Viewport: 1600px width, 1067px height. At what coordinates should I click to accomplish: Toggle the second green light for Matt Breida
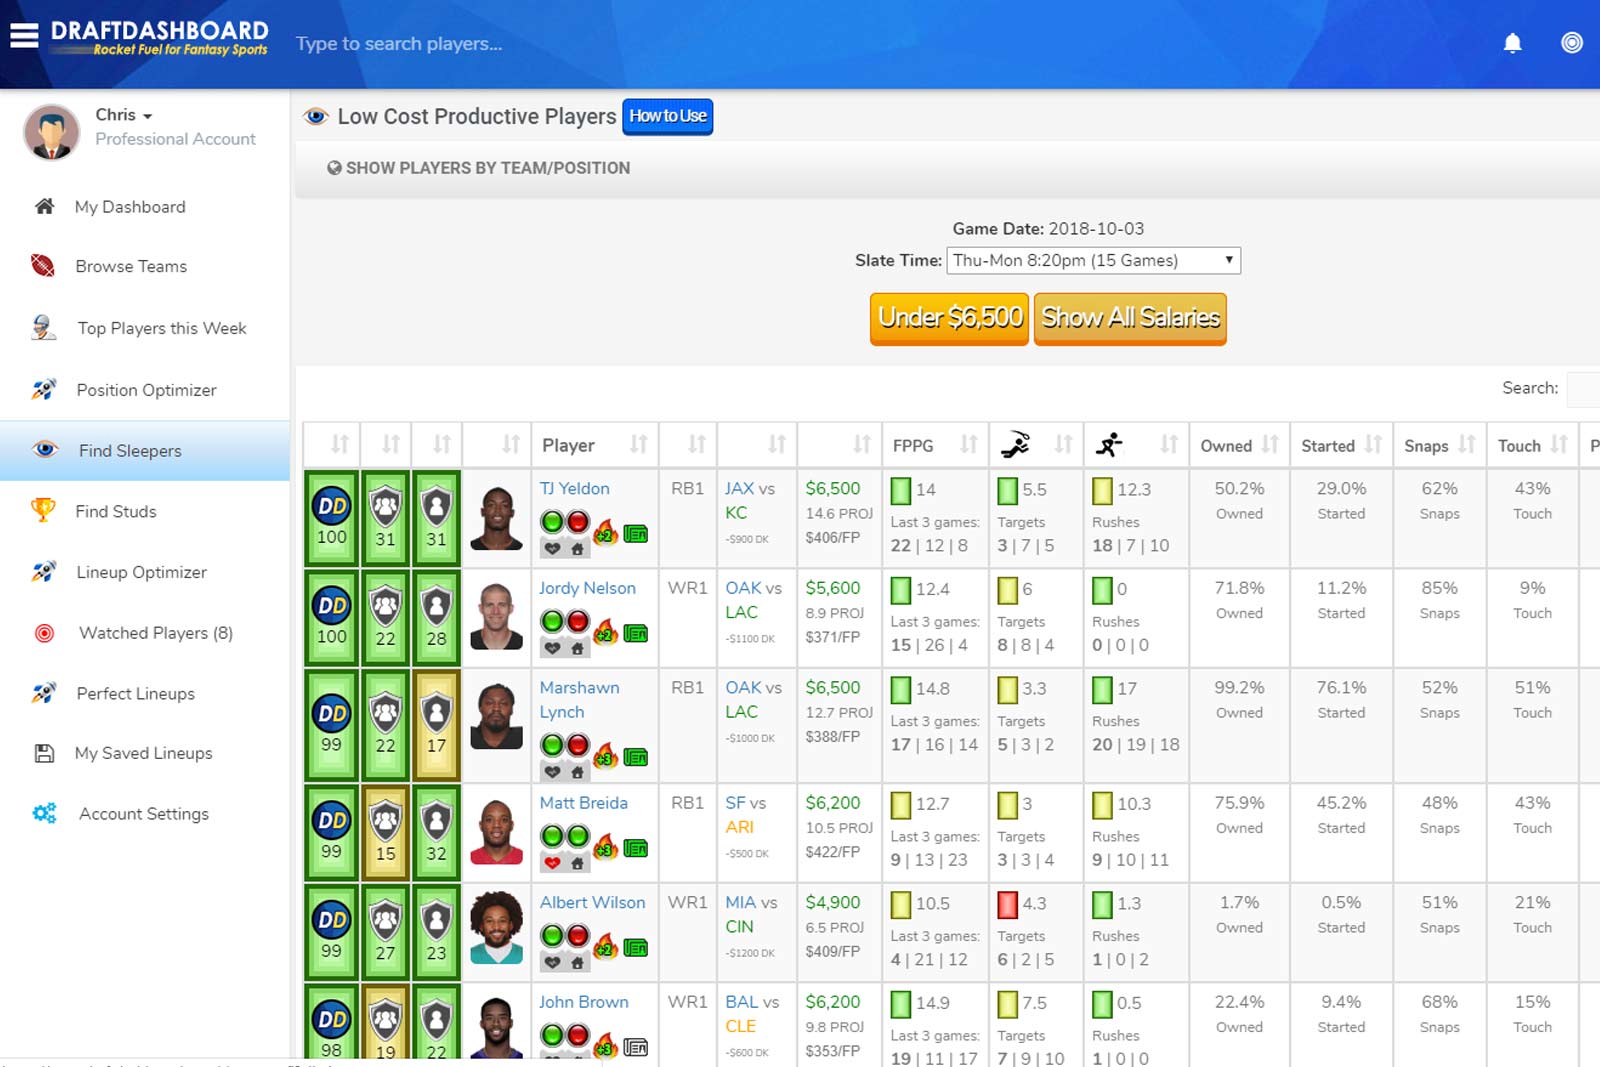pyautogui.click(x=578, y=836)
